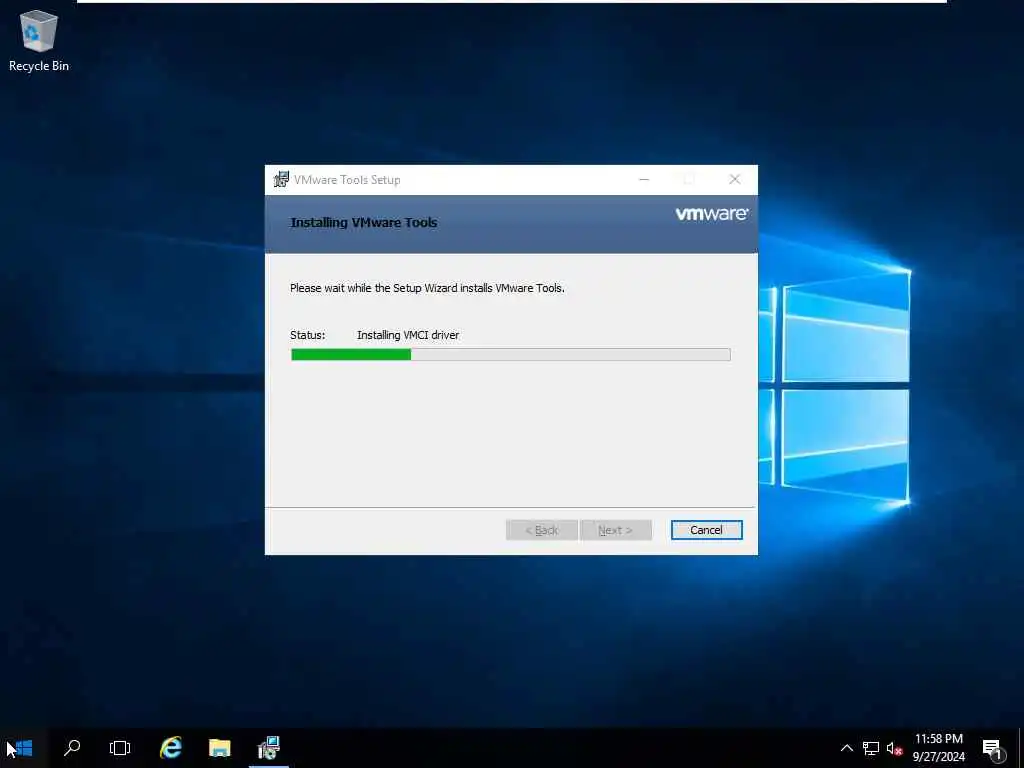Open taskbar Search magnifier
The image size is (1024, 768).
(x=72, y=748)
